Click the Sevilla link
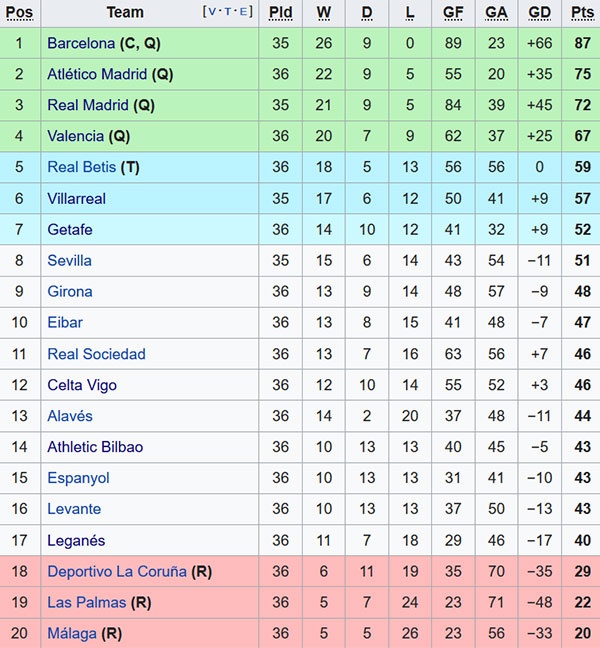 pyautogui.click(x=69, y=260)
